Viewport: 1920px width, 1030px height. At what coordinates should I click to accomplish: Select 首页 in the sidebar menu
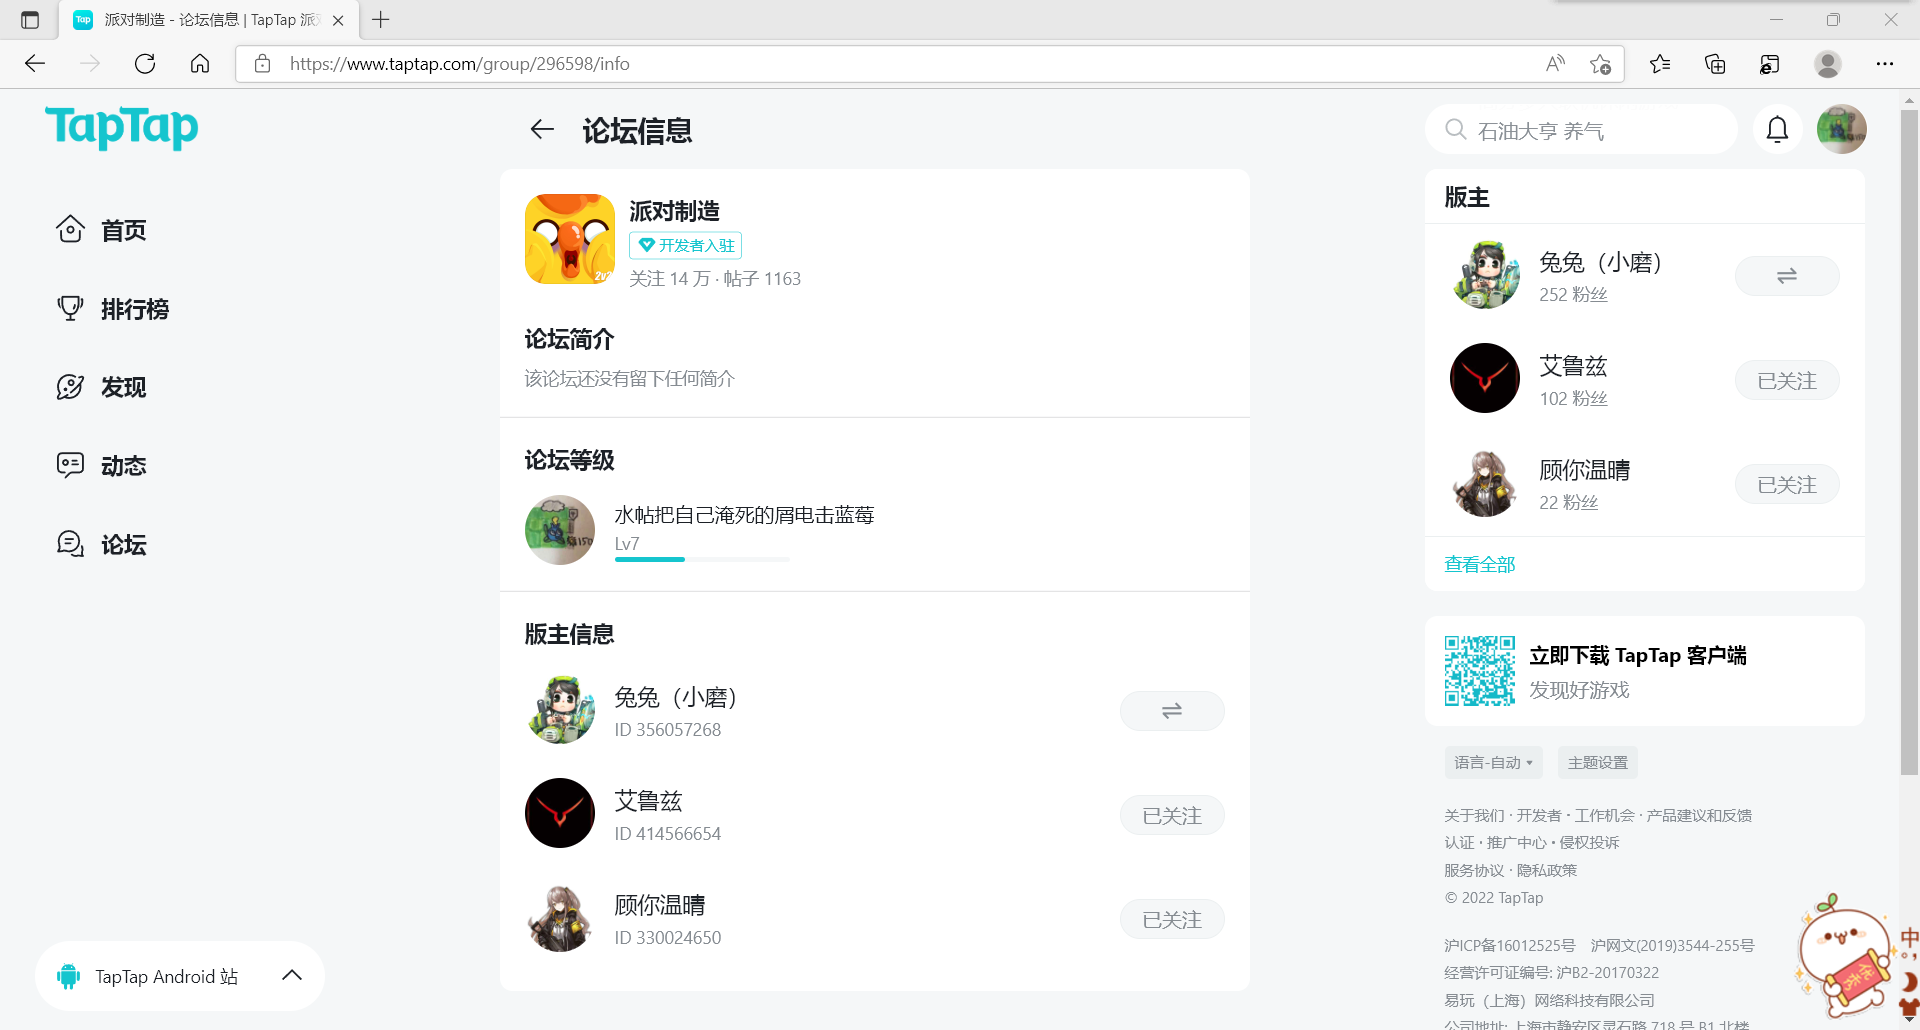124,230
